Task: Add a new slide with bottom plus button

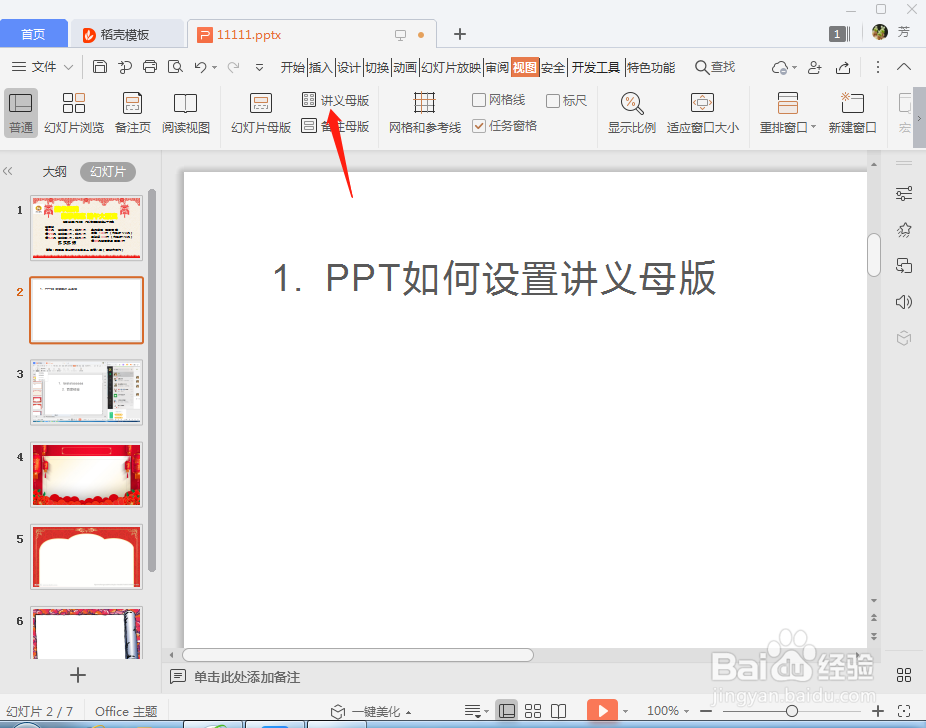Action: pos(77,675)
